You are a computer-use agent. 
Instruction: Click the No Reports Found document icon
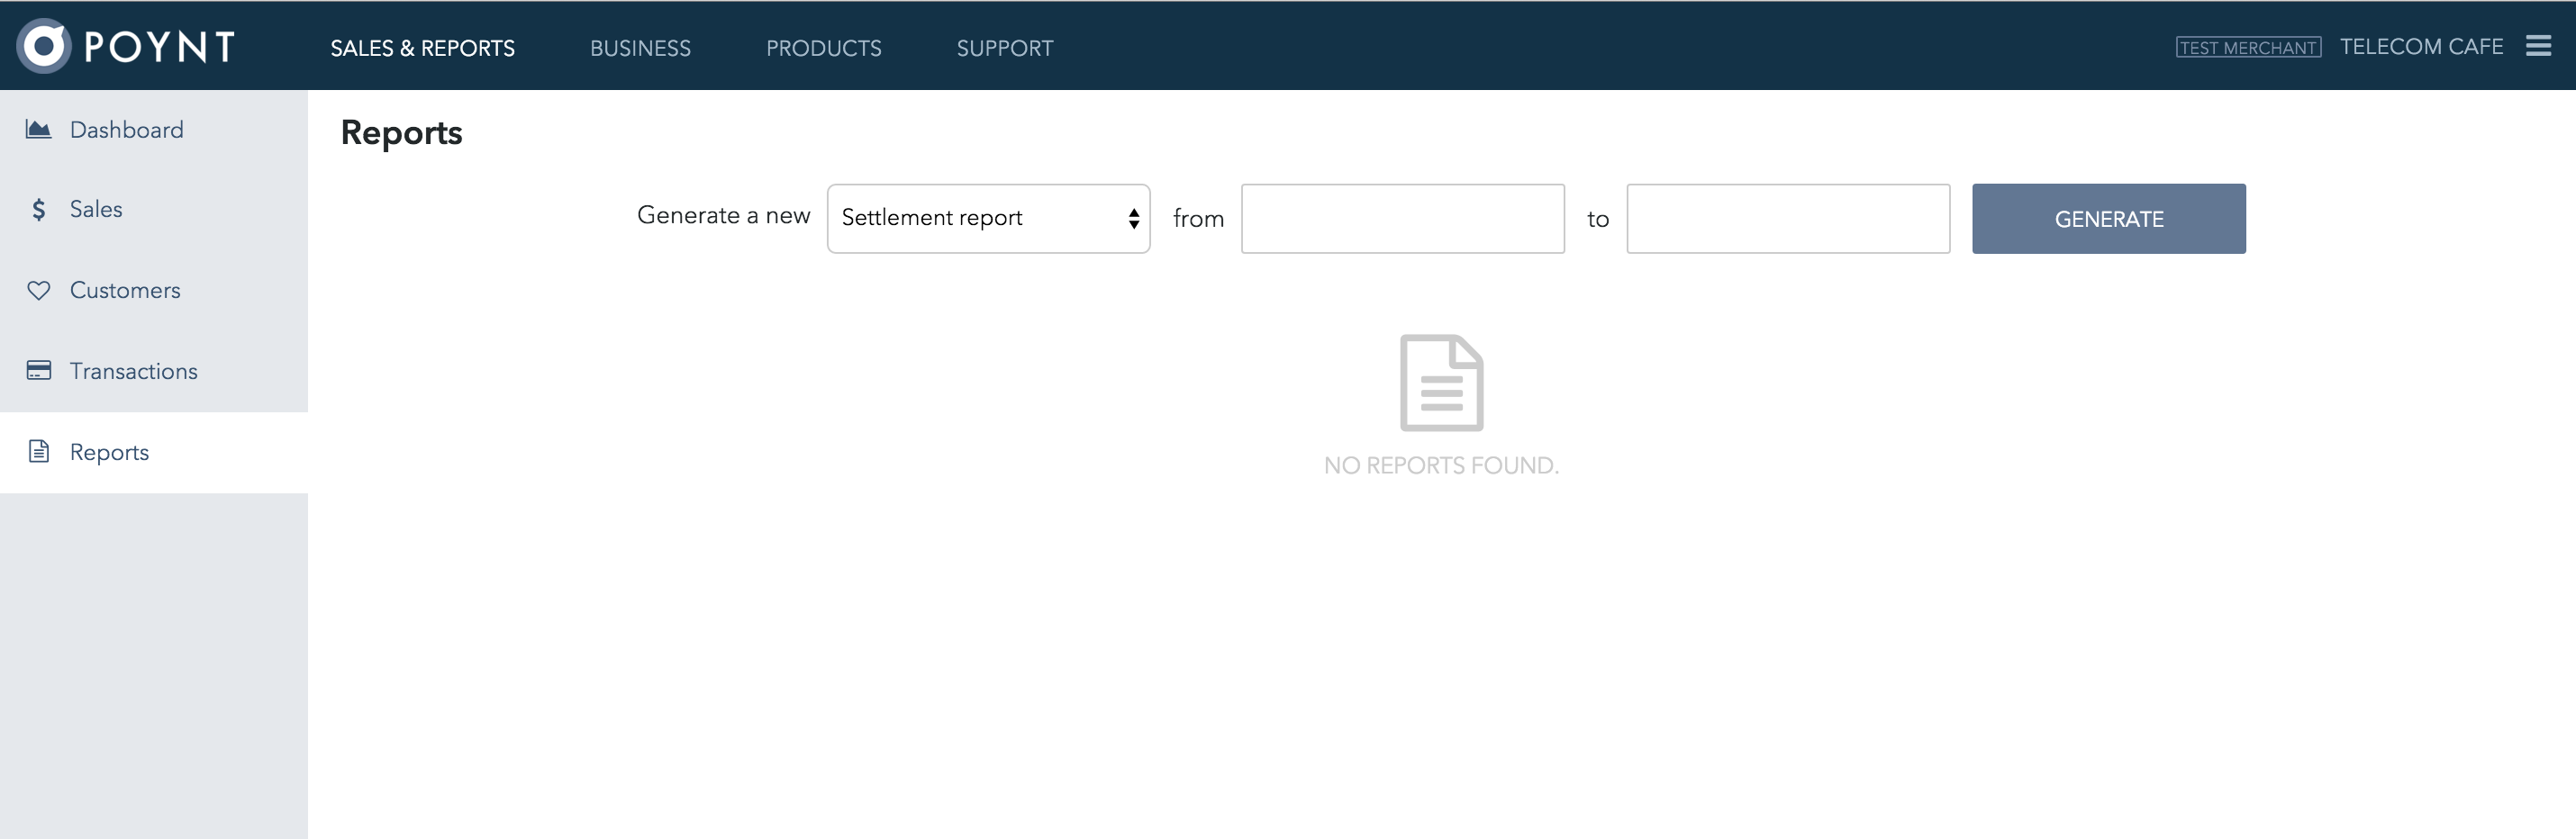1441,383
